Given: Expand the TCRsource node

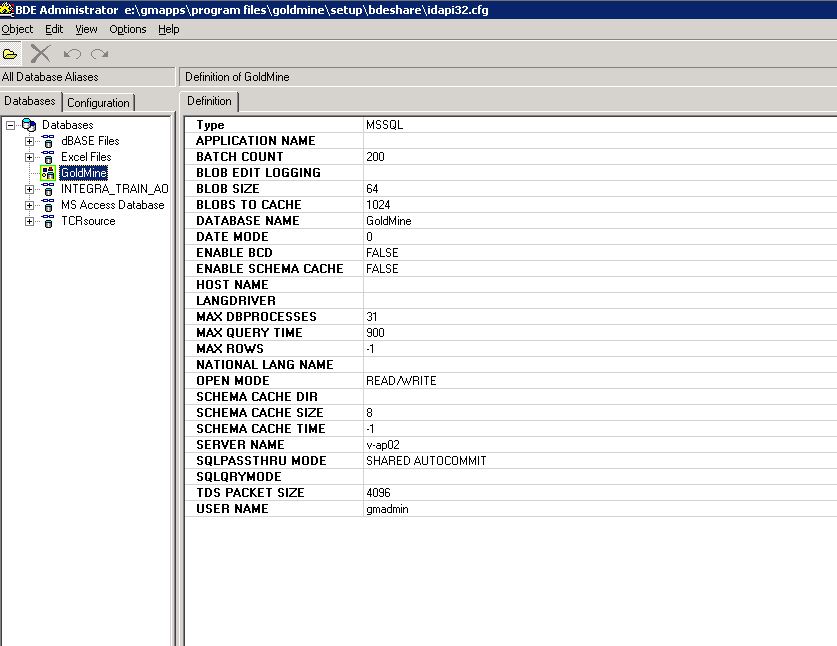Looking at the screenshot, I should point(29,222).
